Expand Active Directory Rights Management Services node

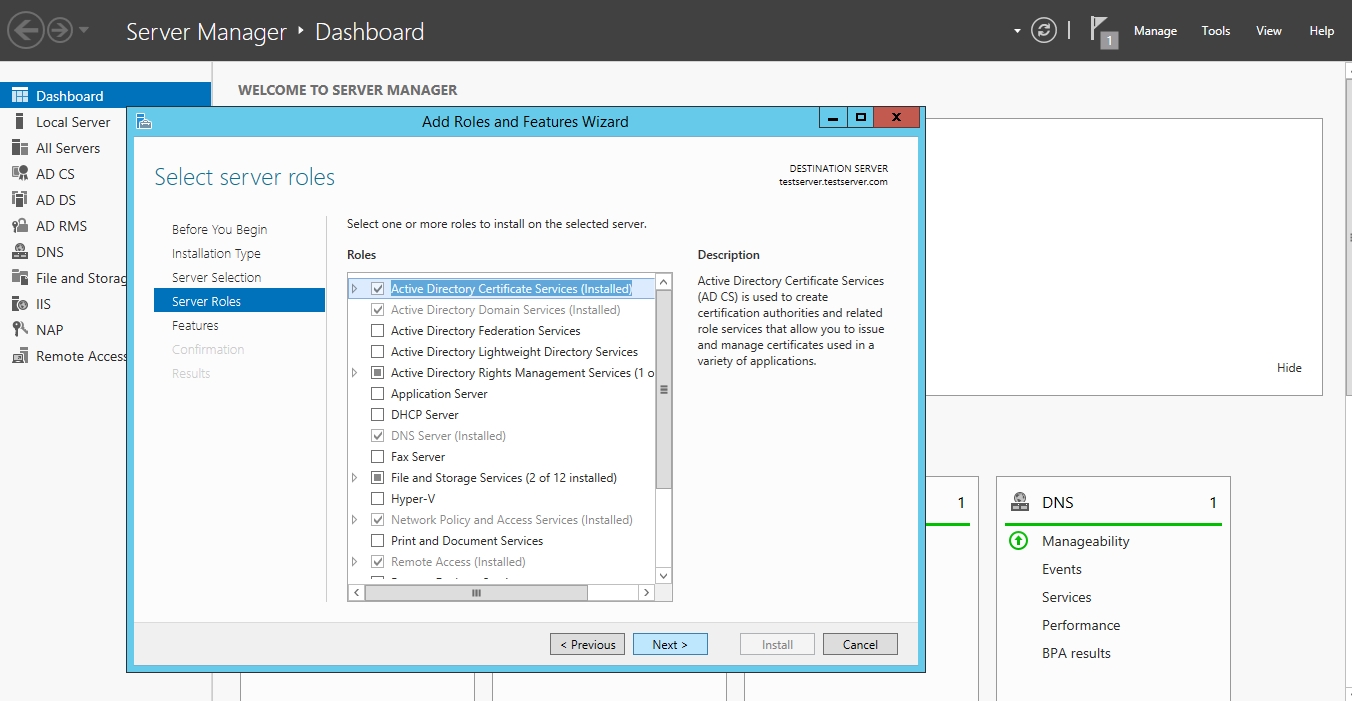click(354, 372)
